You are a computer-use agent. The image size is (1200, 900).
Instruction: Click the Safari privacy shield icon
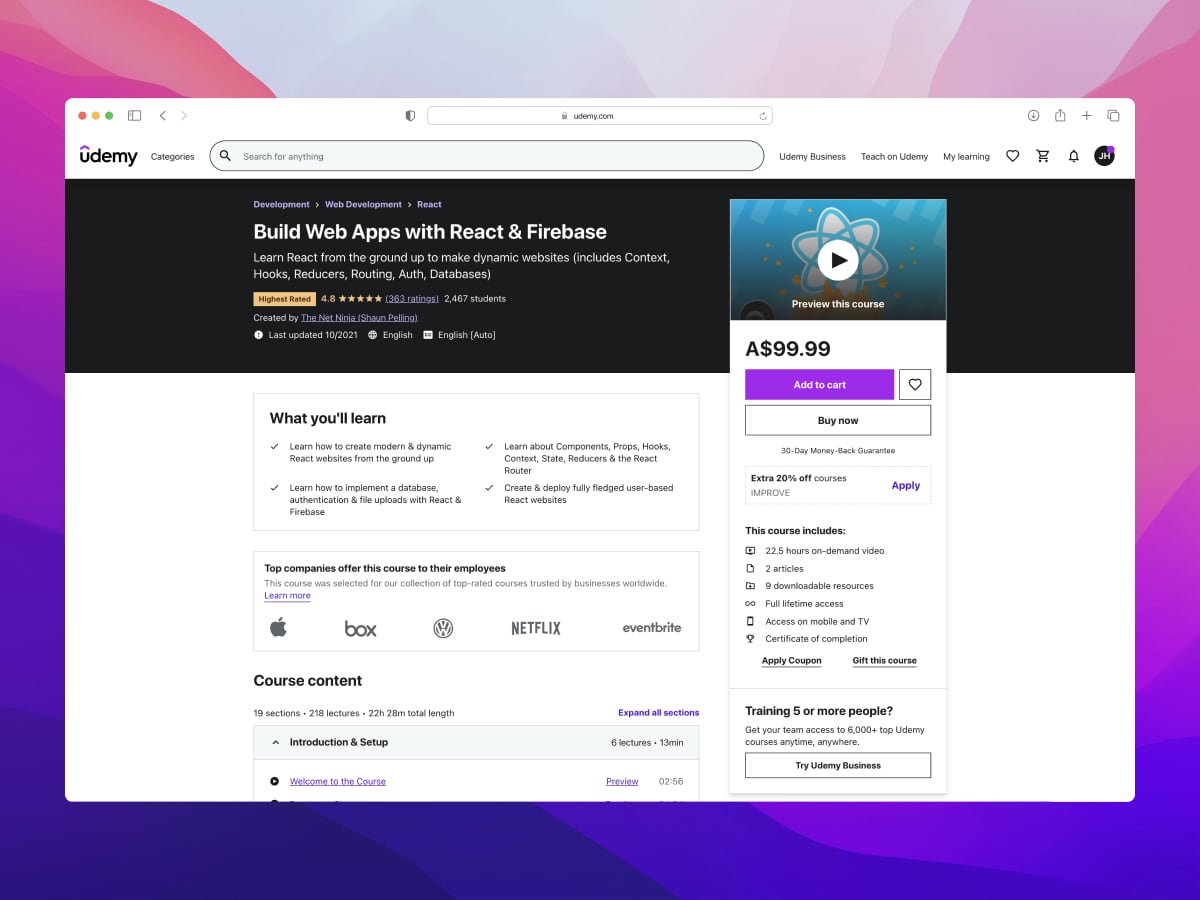(x=410, y=116)
